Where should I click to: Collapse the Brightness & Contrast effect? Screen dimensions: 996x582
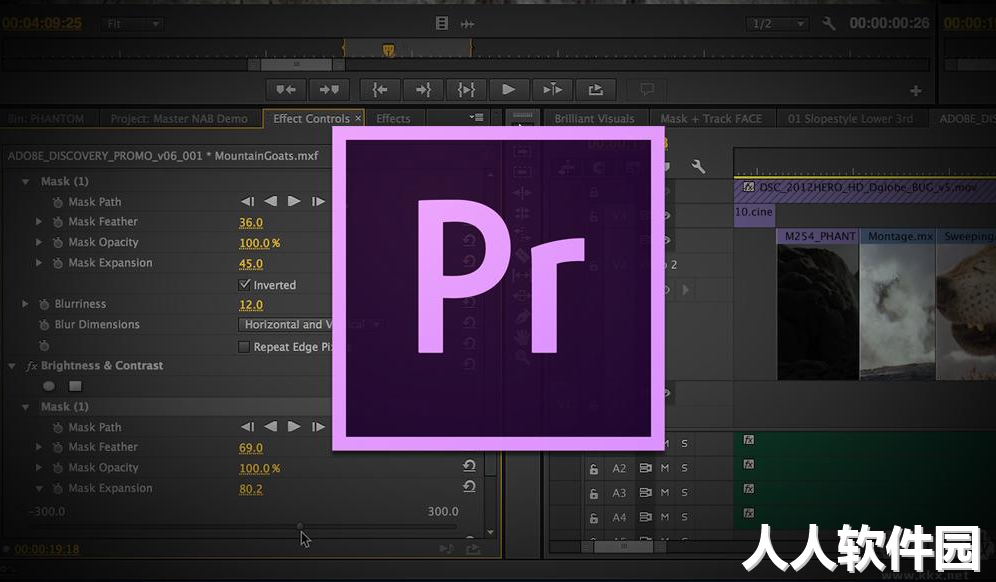[11, 366]
